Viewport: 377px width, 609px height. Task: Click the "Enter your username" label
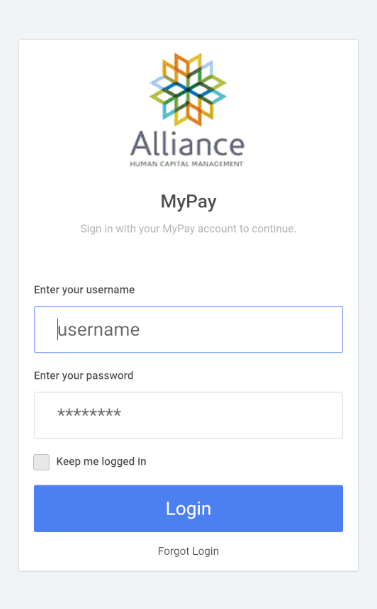pyautogui.click(x=84, y=290)
